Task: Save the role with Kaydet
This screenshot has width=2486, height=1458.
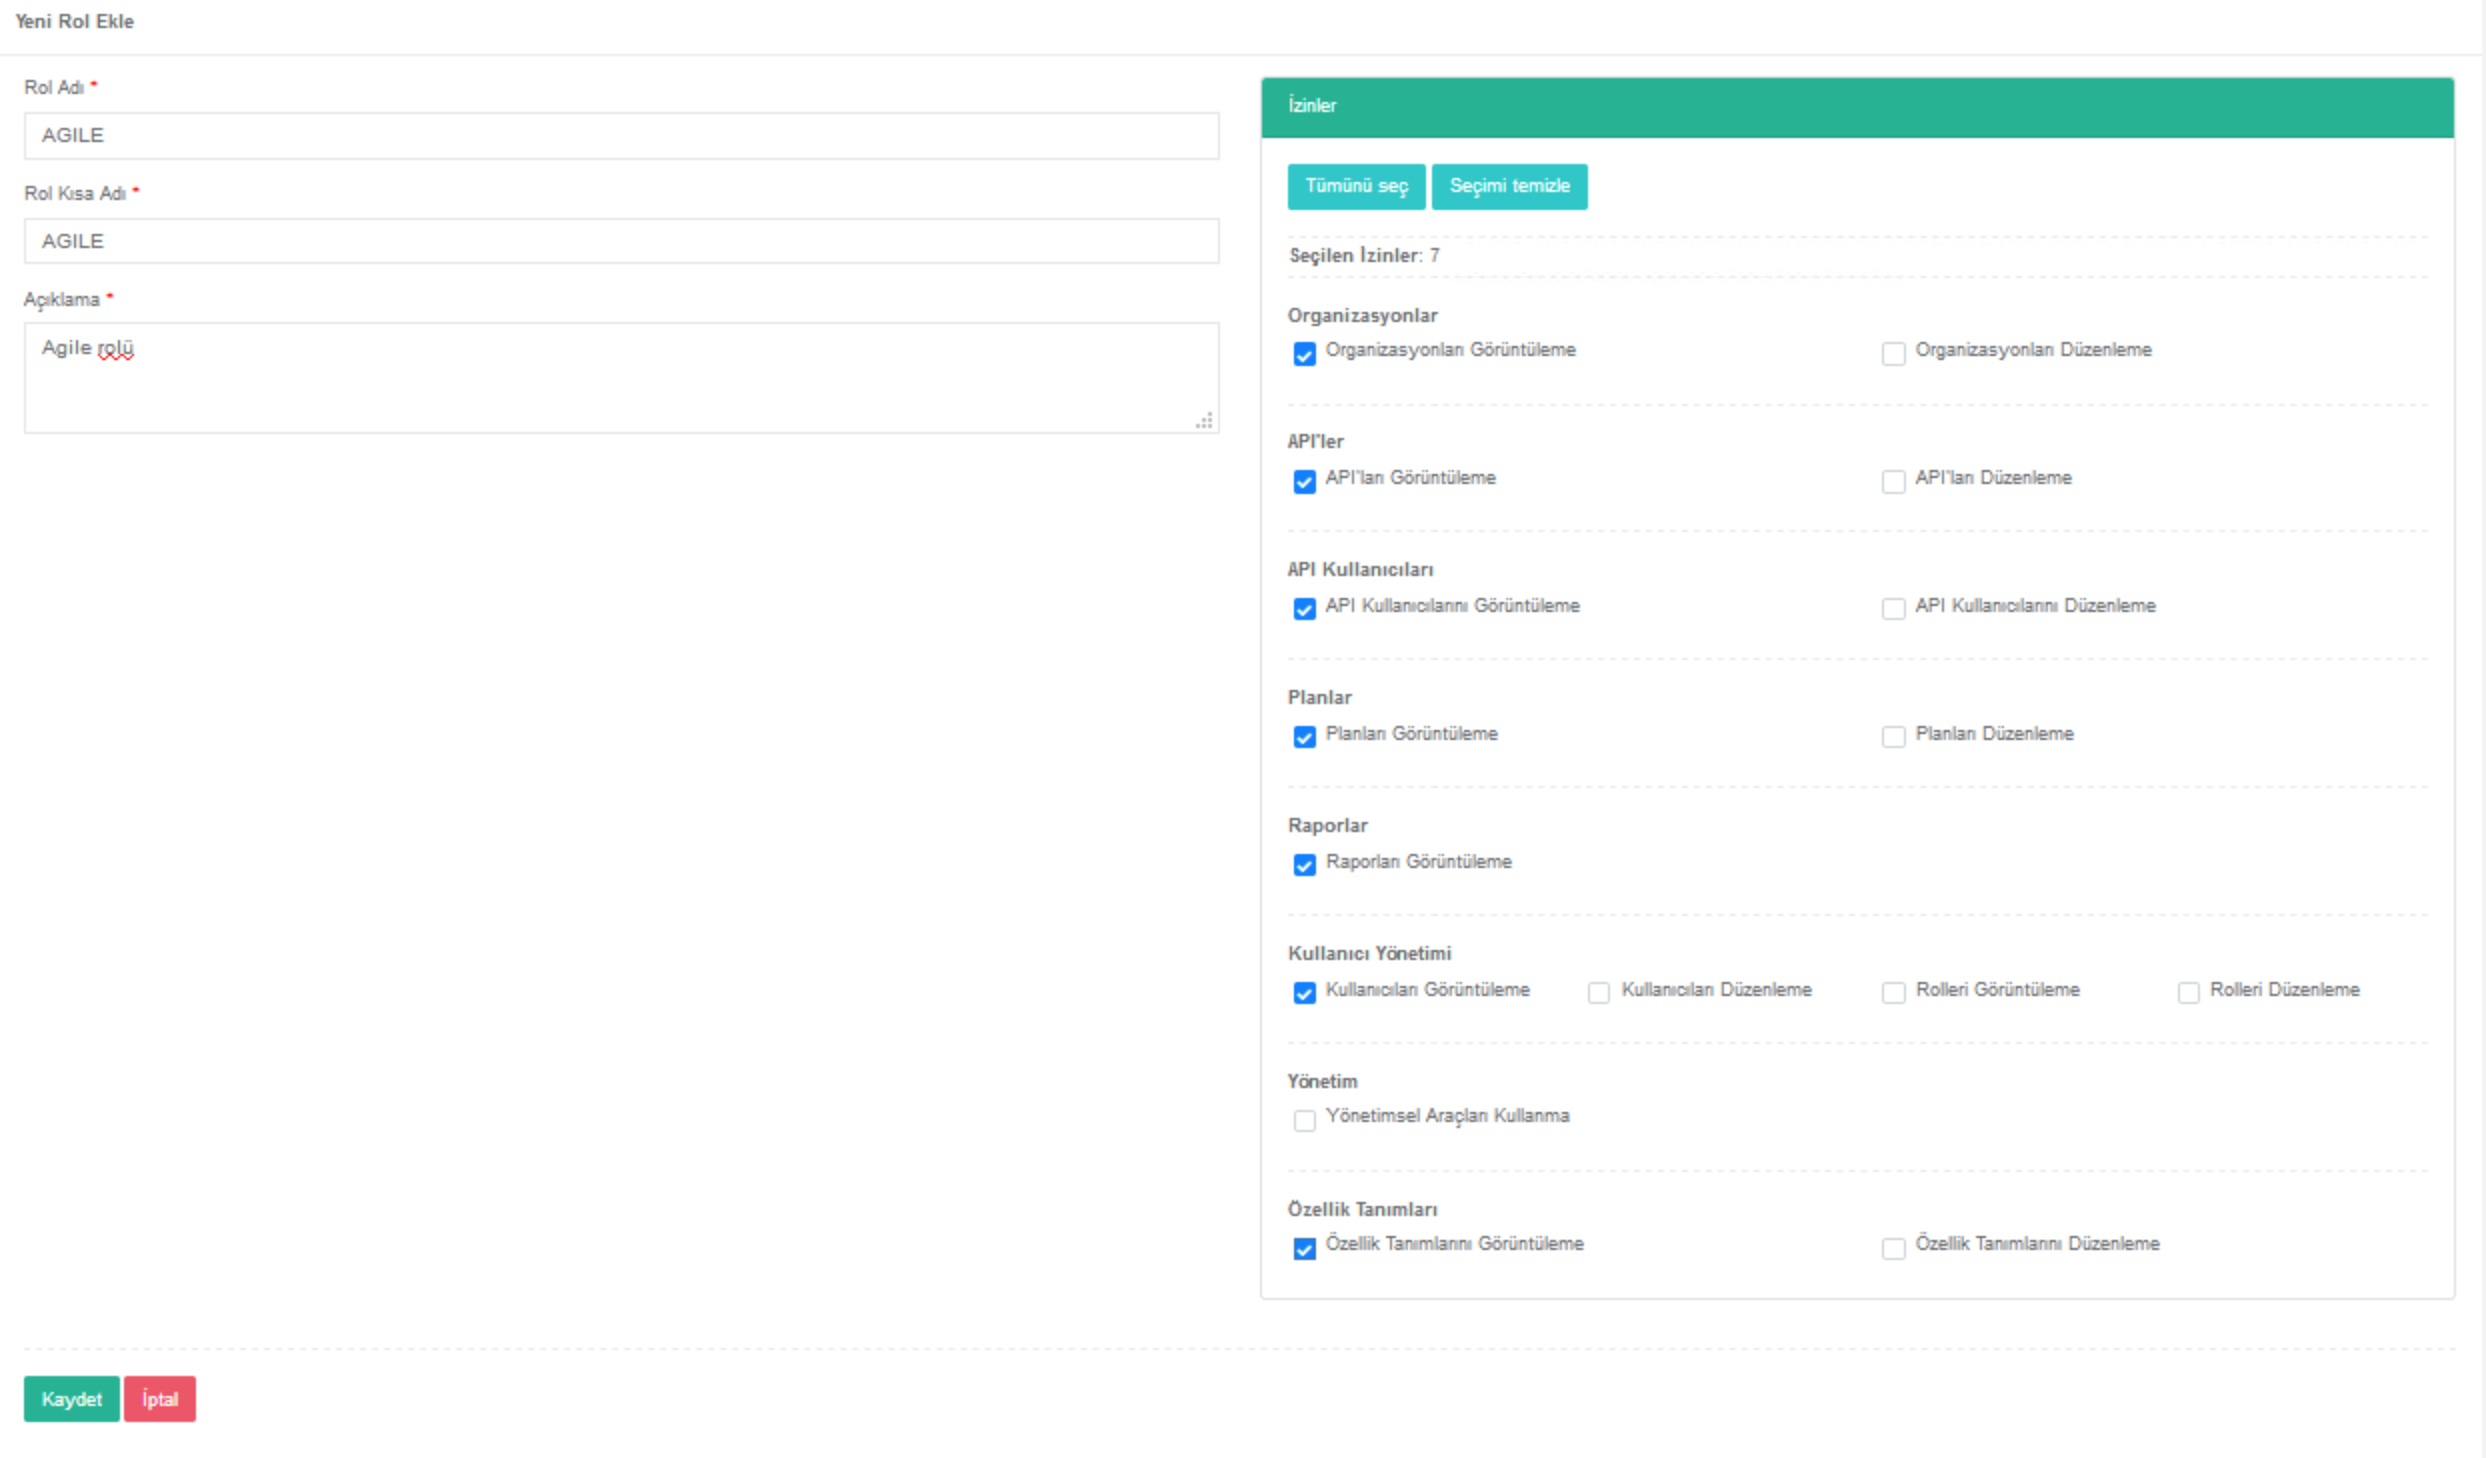Action: click(x=72, y=1398)
